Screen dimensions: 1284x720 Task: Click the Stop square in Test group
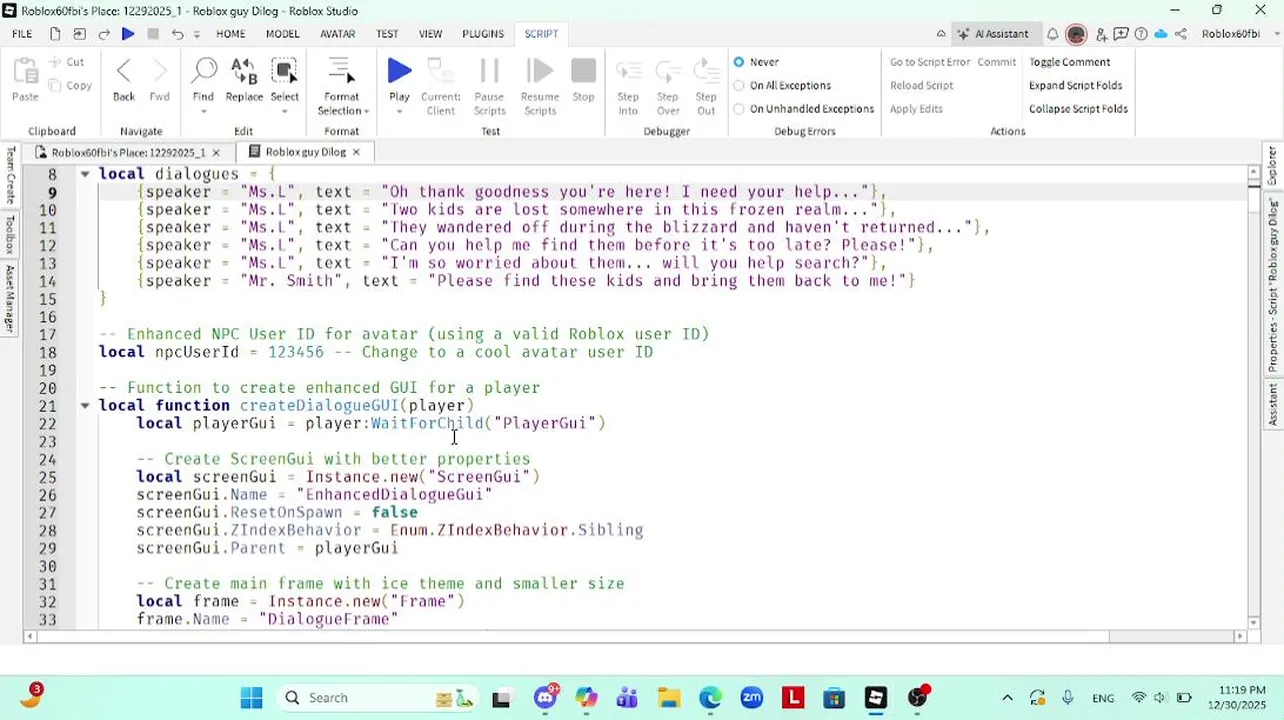(x=583, y=70)
